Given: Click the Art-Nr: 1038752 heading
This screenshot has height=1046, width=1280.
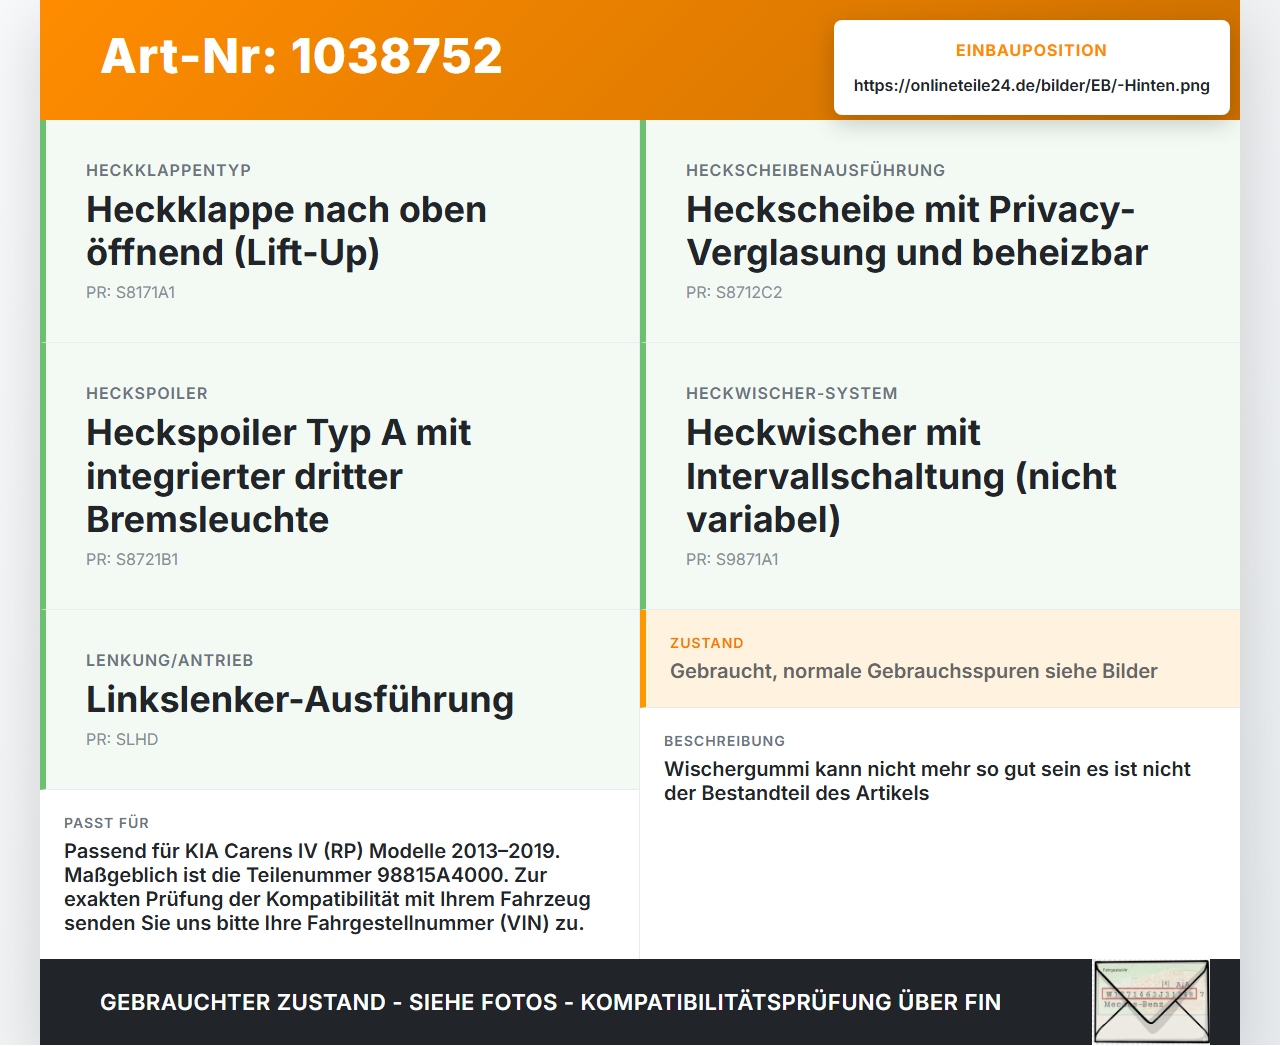Looking at the screenshot, I should tap(301, 56).
